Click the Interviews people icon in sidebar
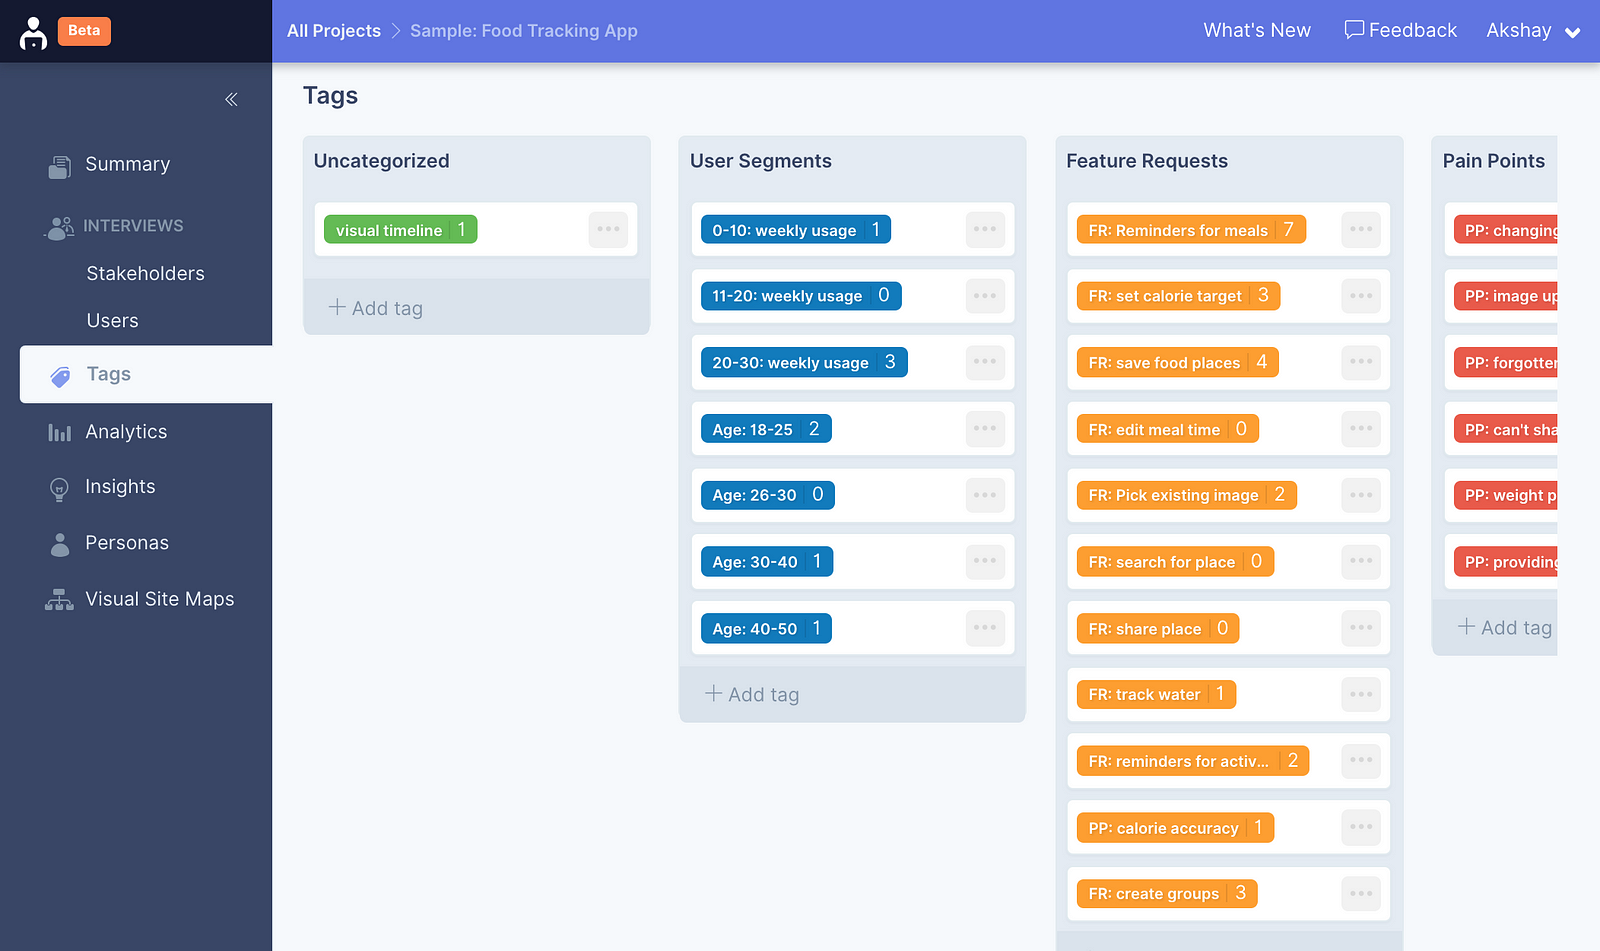Screen dimensions: 1600x951 tap(59, 227)
